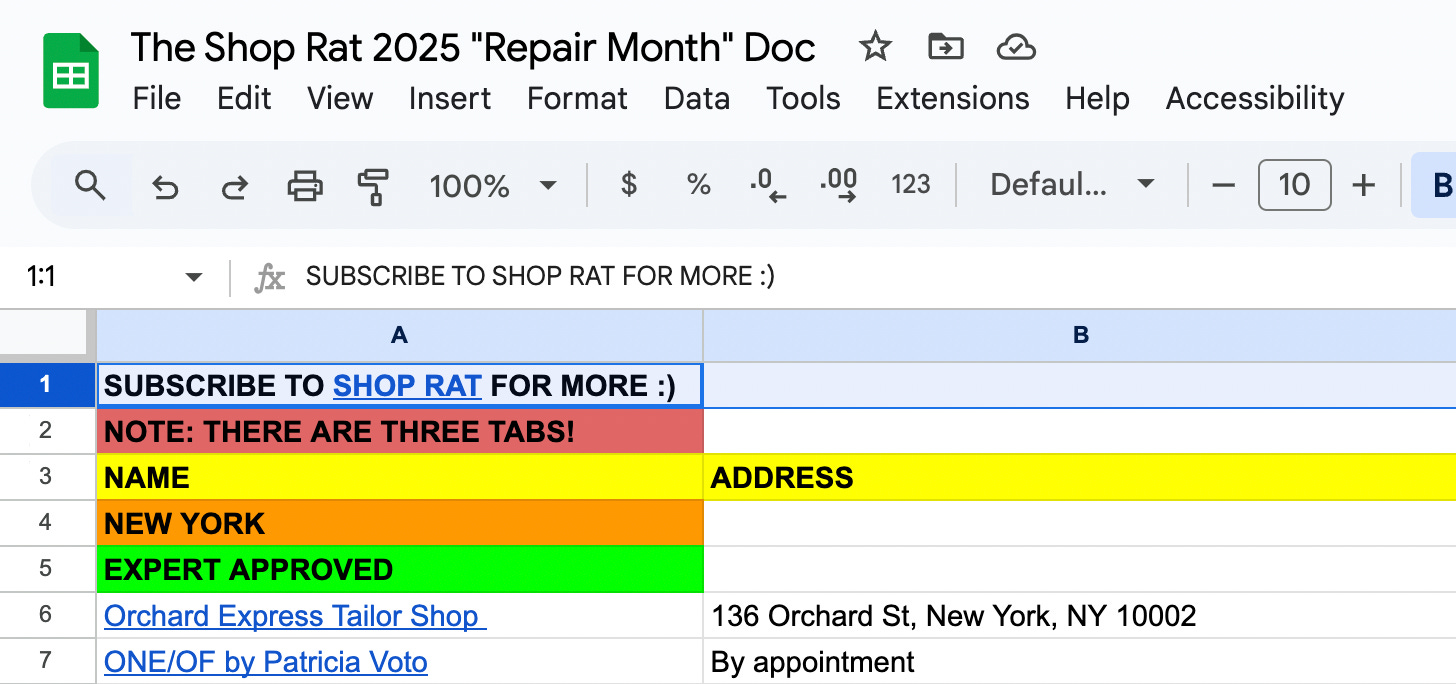This screenshot has width=1456, height=684.
Task: Select row 4 header
Action: pyautogui.click(x=47, y=523)
